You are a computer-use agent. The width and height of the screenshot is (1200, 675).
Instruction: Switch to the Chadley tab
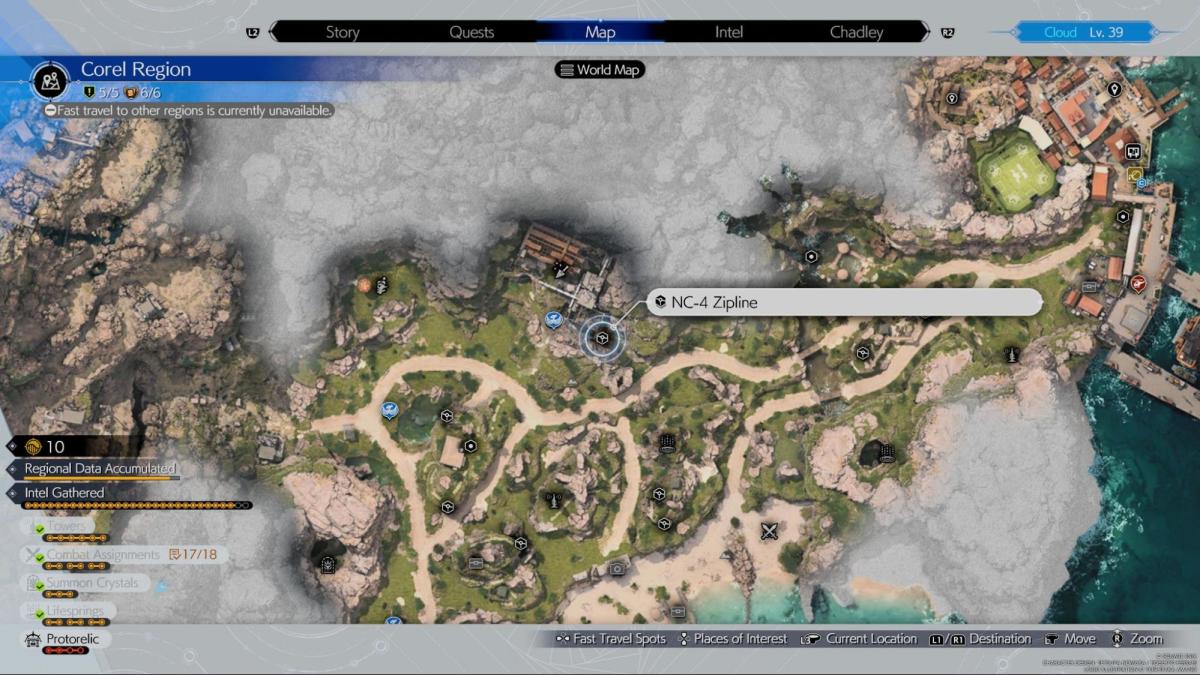tap(857, 32)
